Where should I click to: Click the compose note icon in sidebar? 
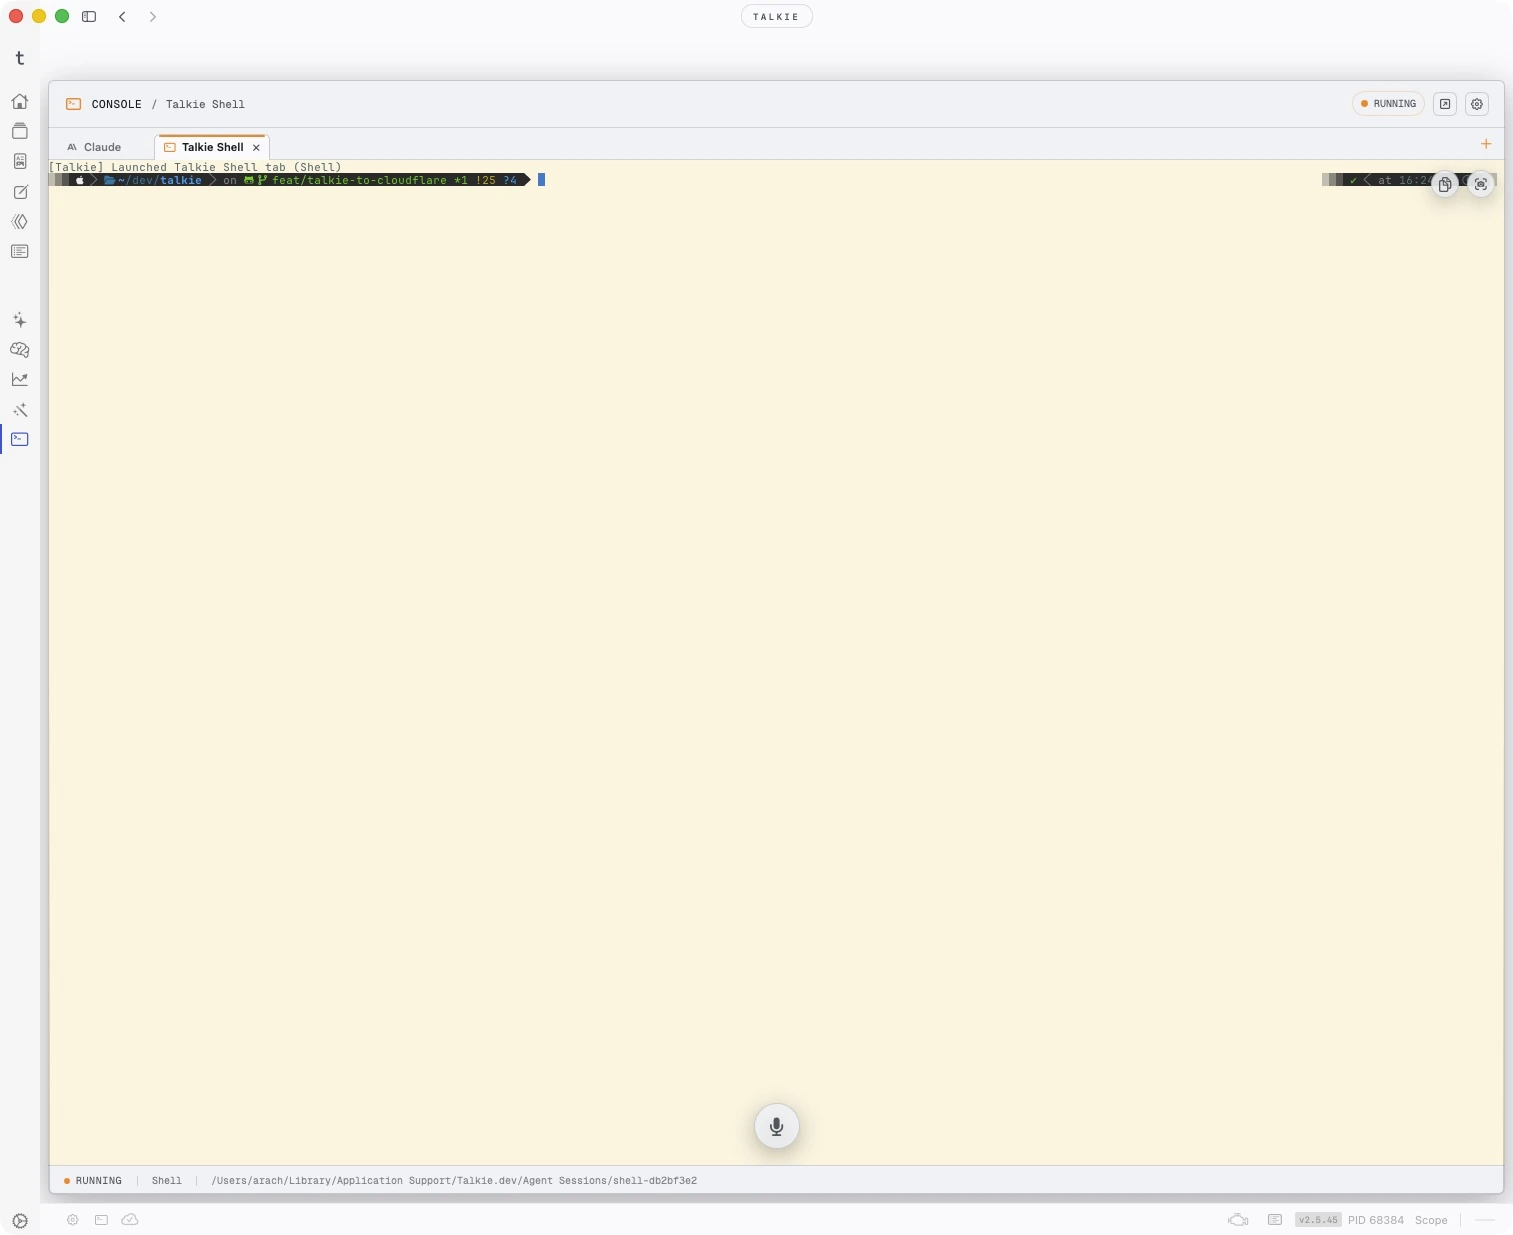[20, 192]
